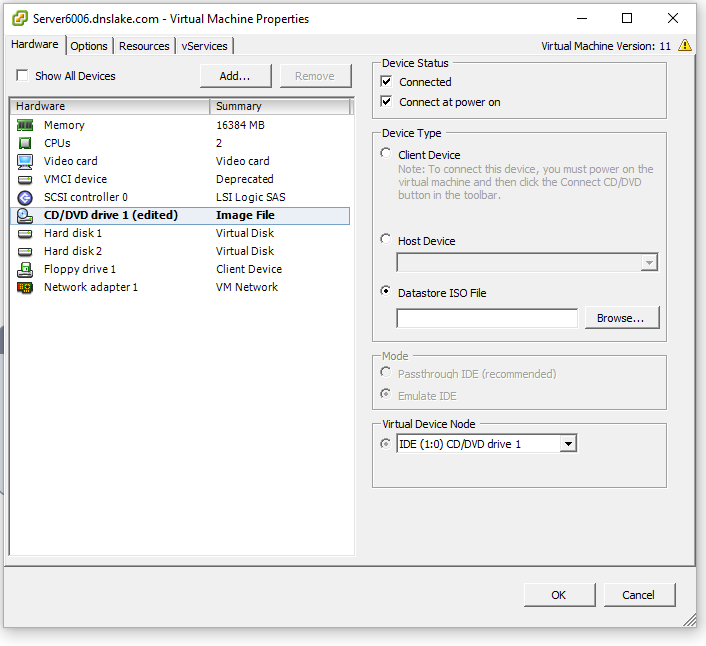Enable the Show All Devices checkbox

pos(22,76)
